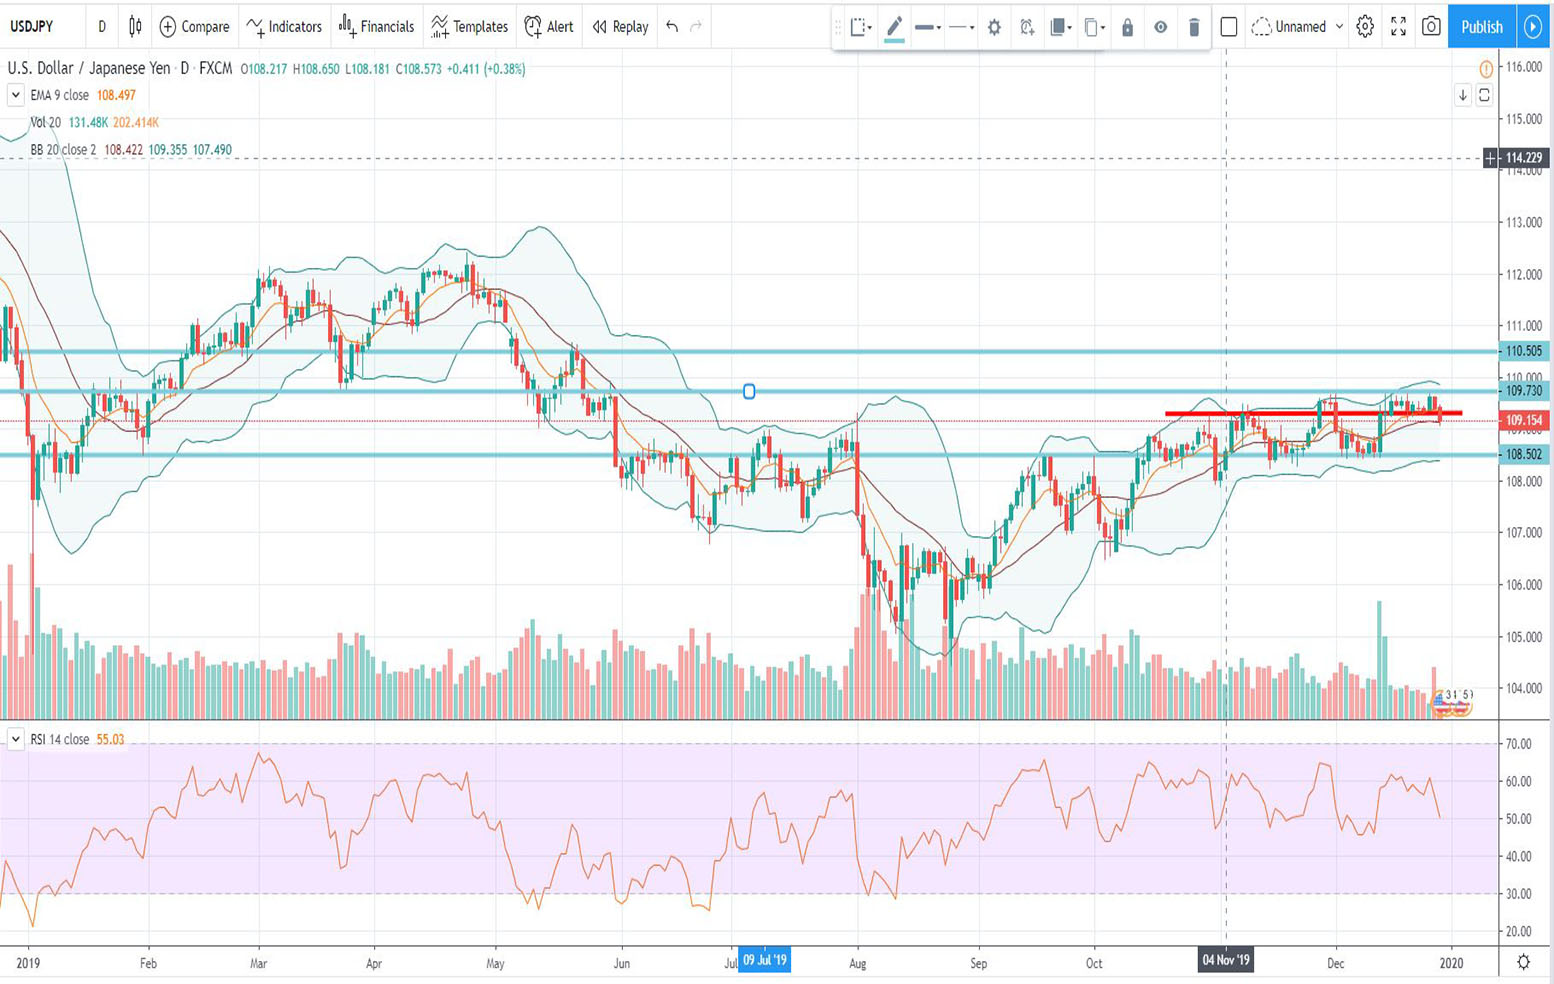Click the layout square checkbox icon
The width and height of the screenshot is (1554, 984).
(1229, 27)
